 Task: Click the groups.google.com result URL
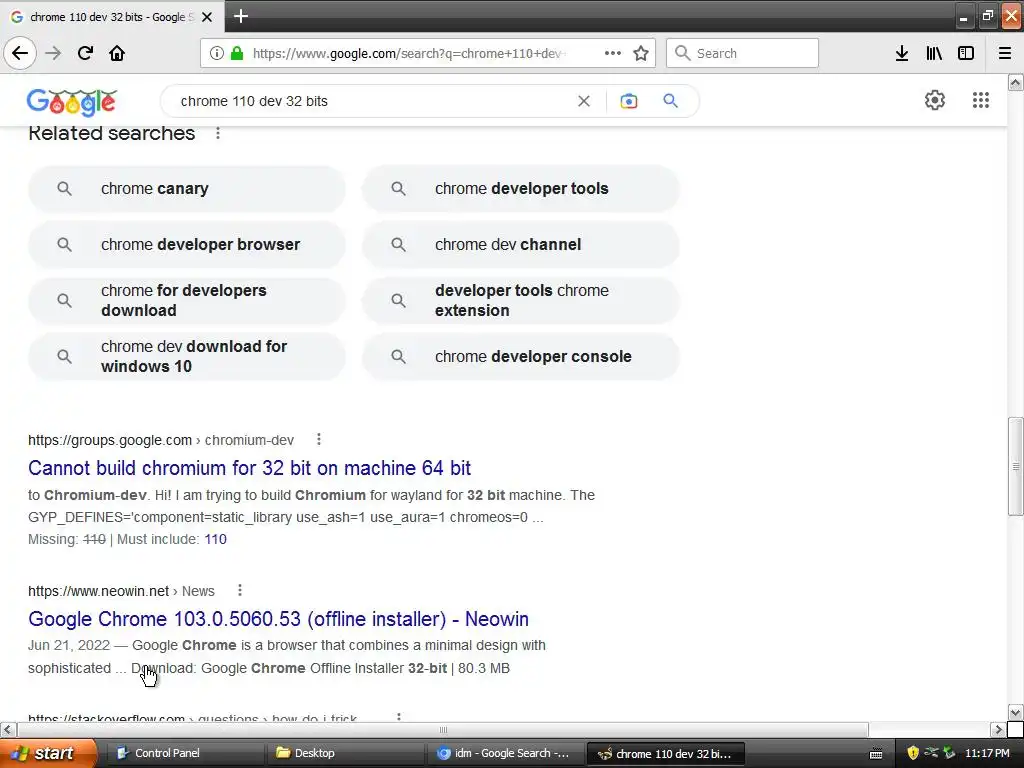click(161, 440)
